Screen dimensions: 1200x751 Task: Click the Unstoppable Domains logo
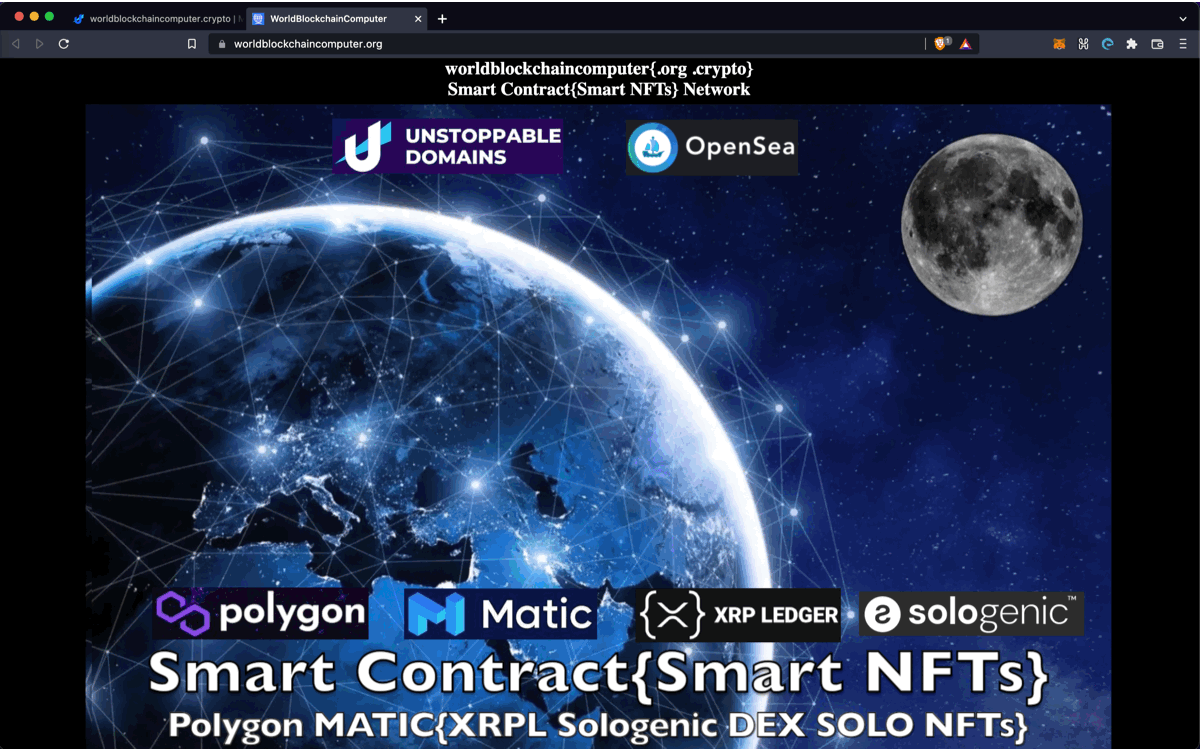(447, 146)
